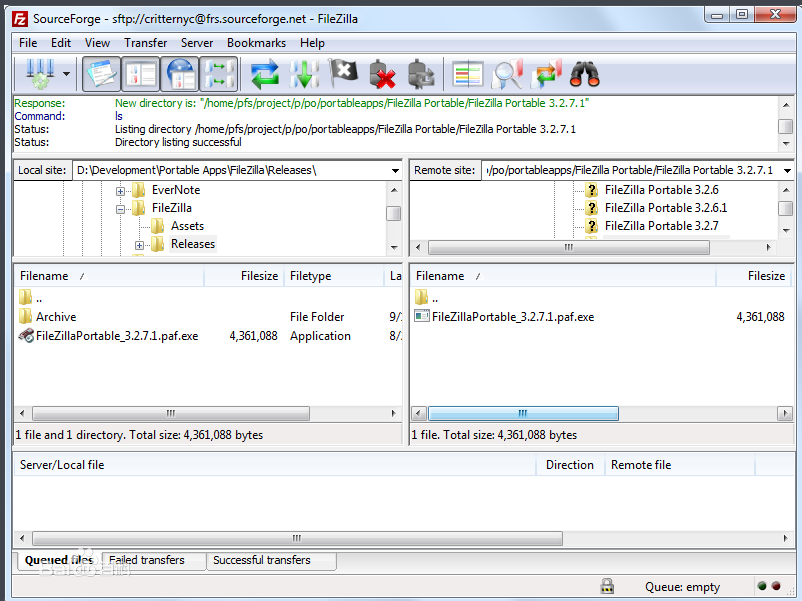Open Site Manager dropdown arrow
The image size is (802, 601).
66,74
